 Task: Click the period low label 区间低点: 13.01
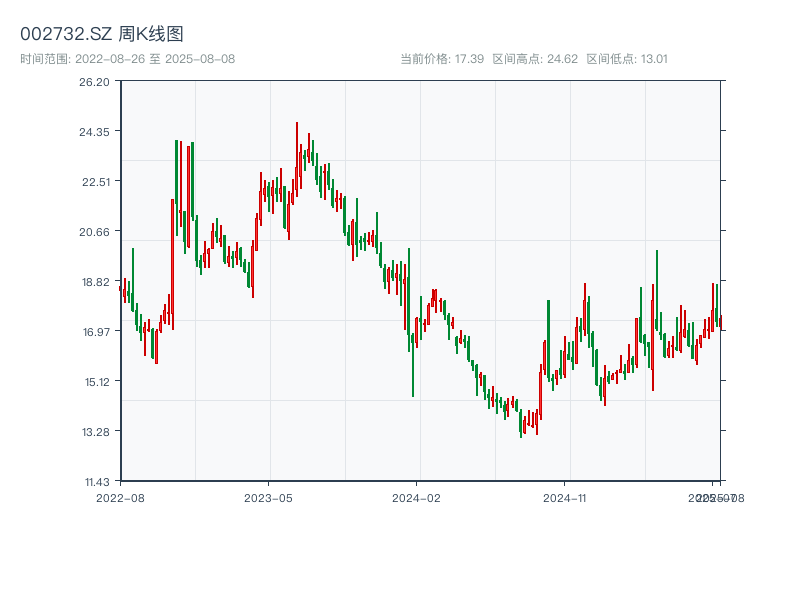627,59
